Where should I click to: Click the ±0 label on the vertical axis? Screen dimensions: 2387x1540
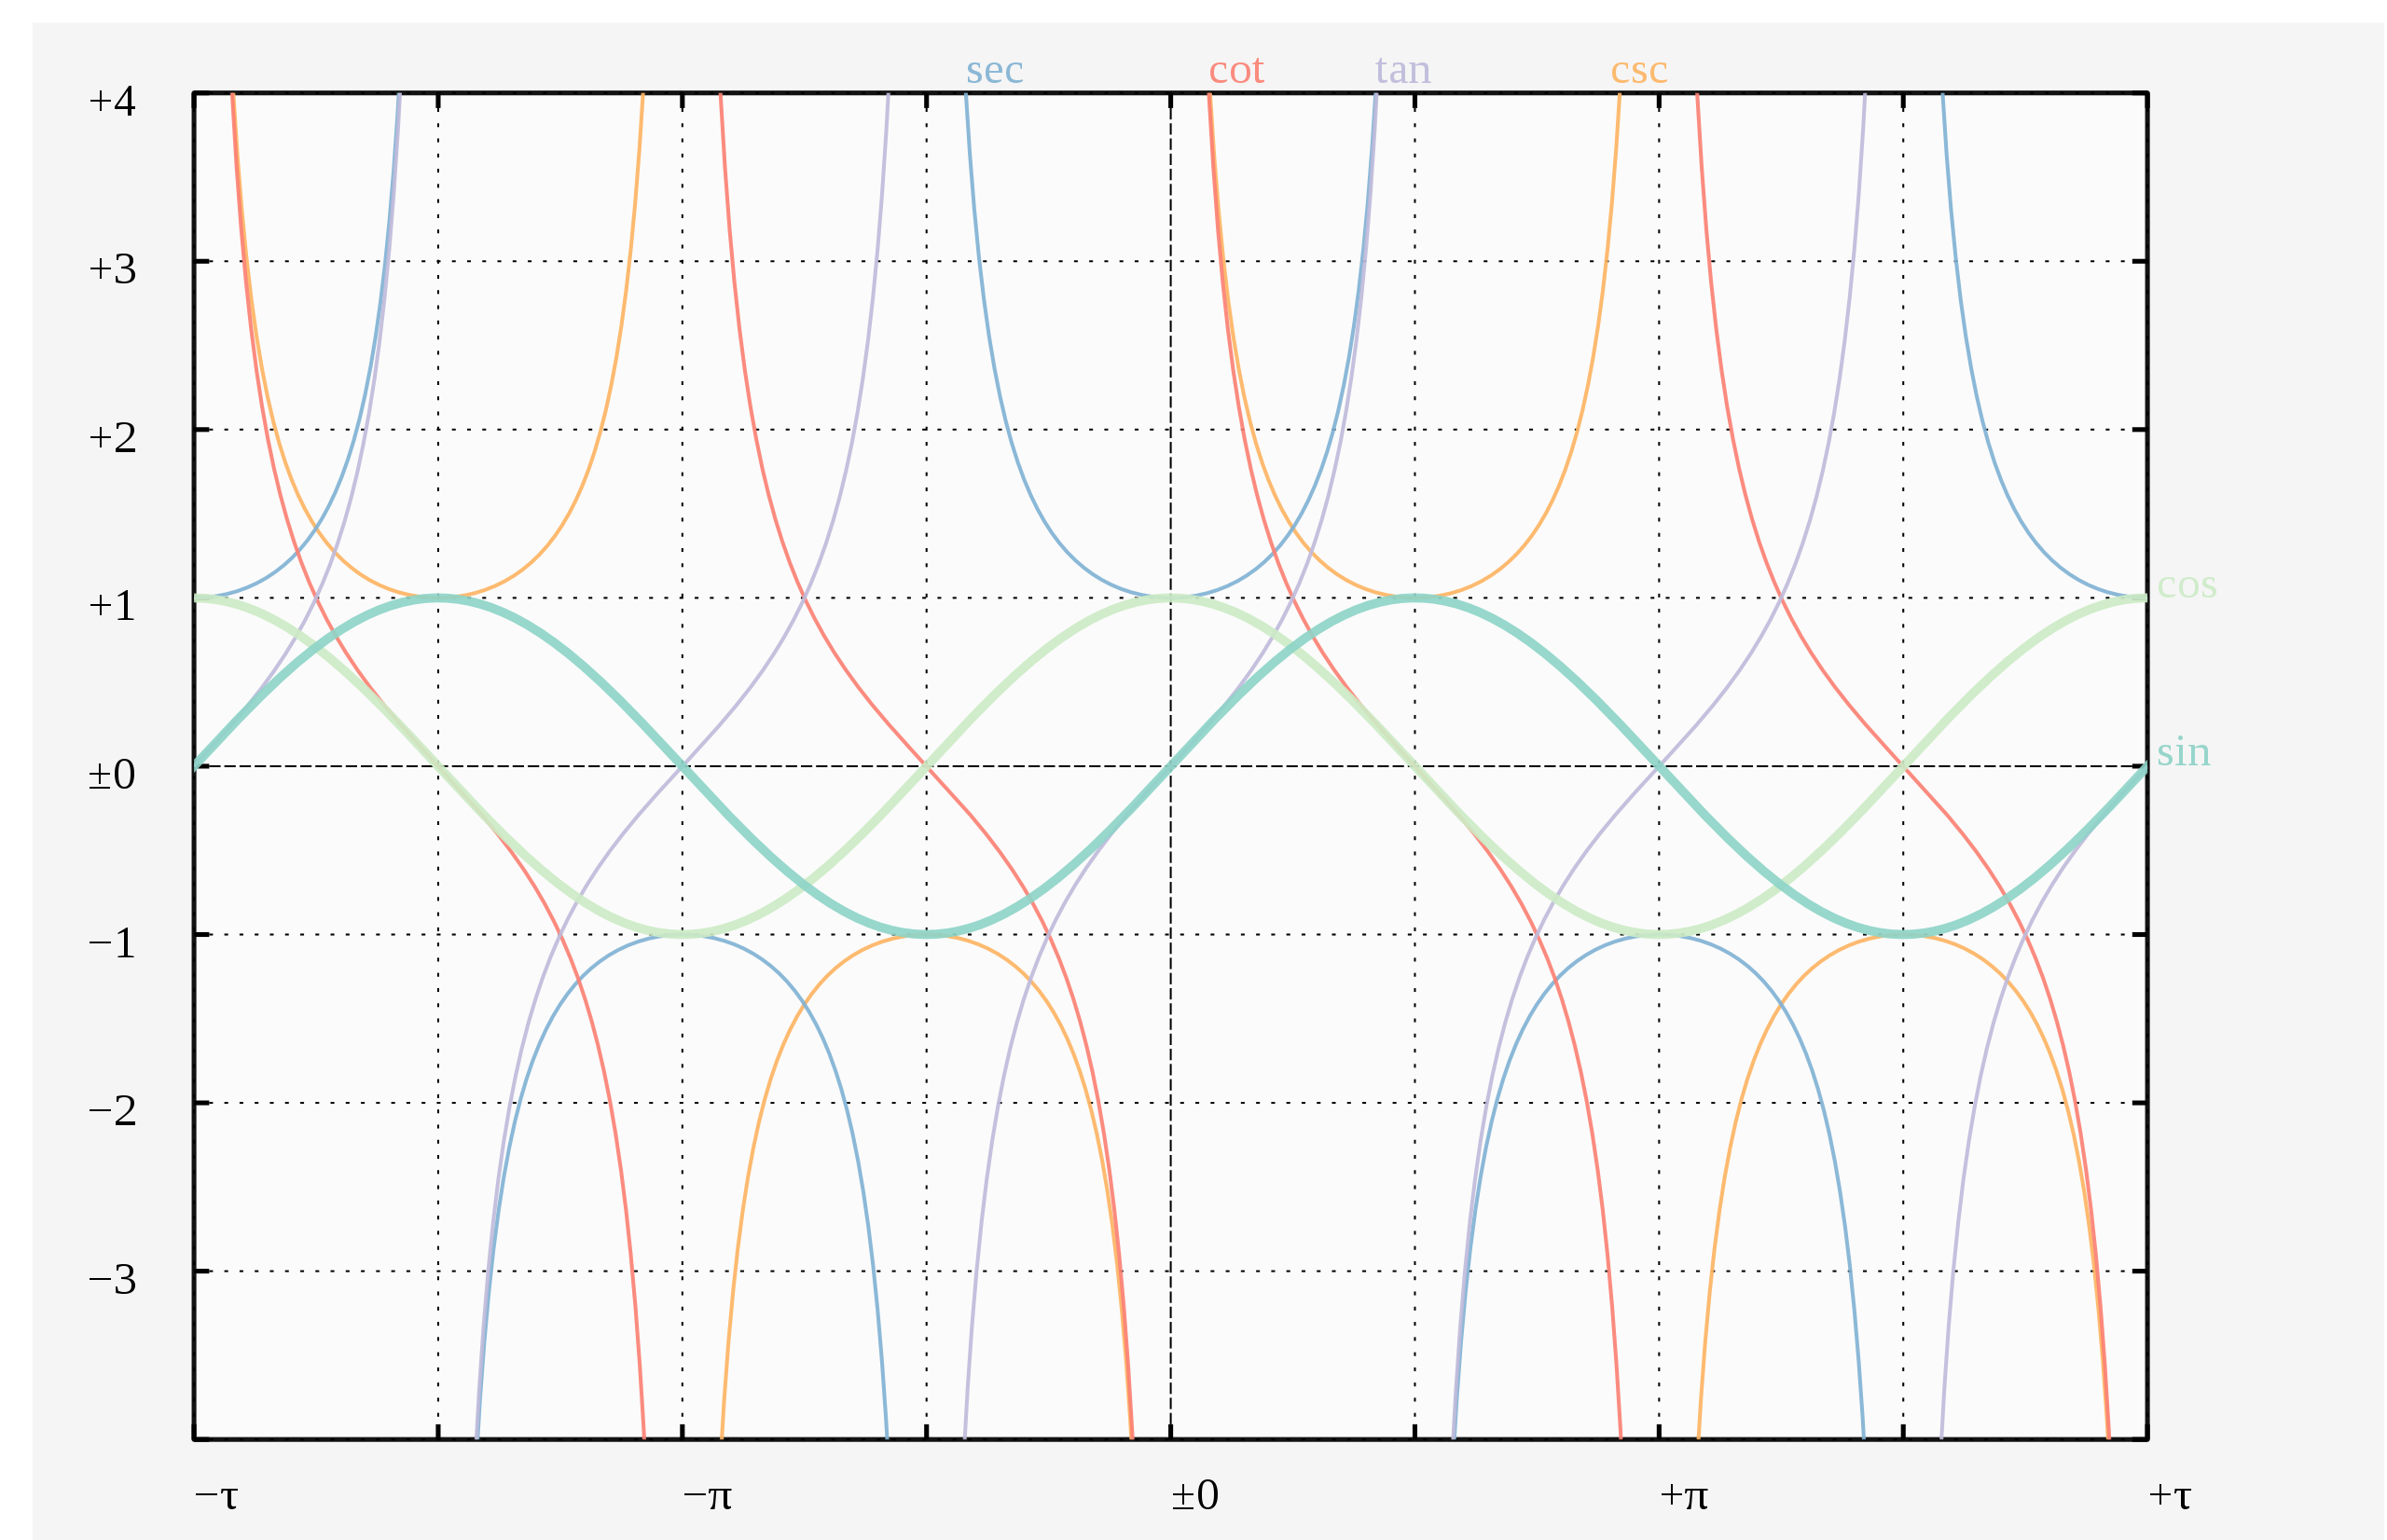pyautogui.click(x=112, y=775)
